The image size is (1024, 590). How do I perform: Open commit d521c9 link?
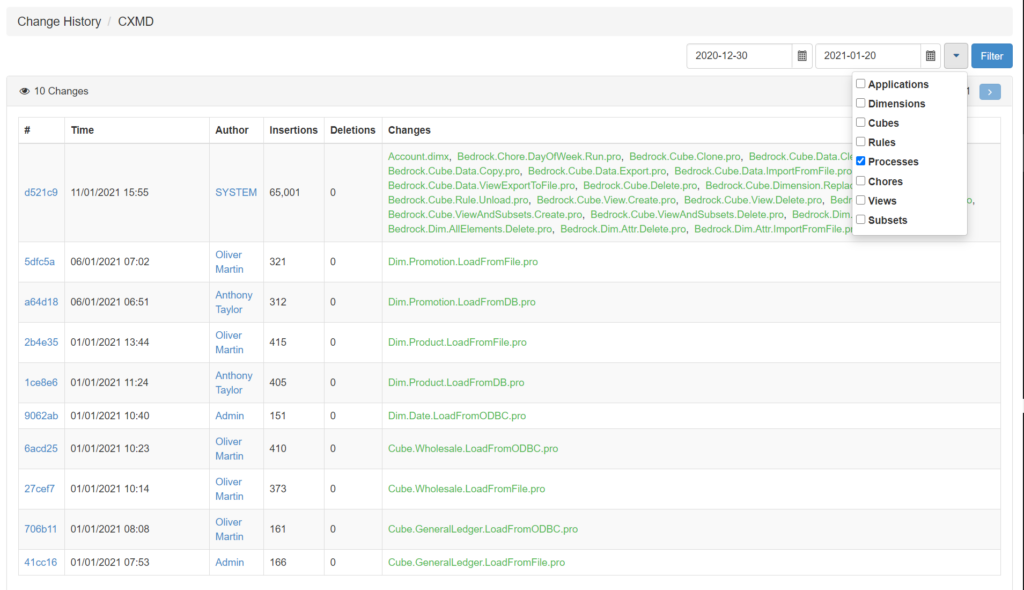click(41, 192)
